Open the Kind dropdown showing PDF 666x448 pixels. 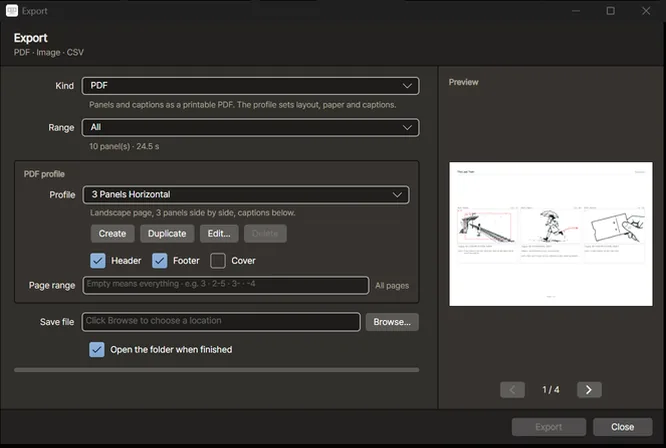pos(250,86)
